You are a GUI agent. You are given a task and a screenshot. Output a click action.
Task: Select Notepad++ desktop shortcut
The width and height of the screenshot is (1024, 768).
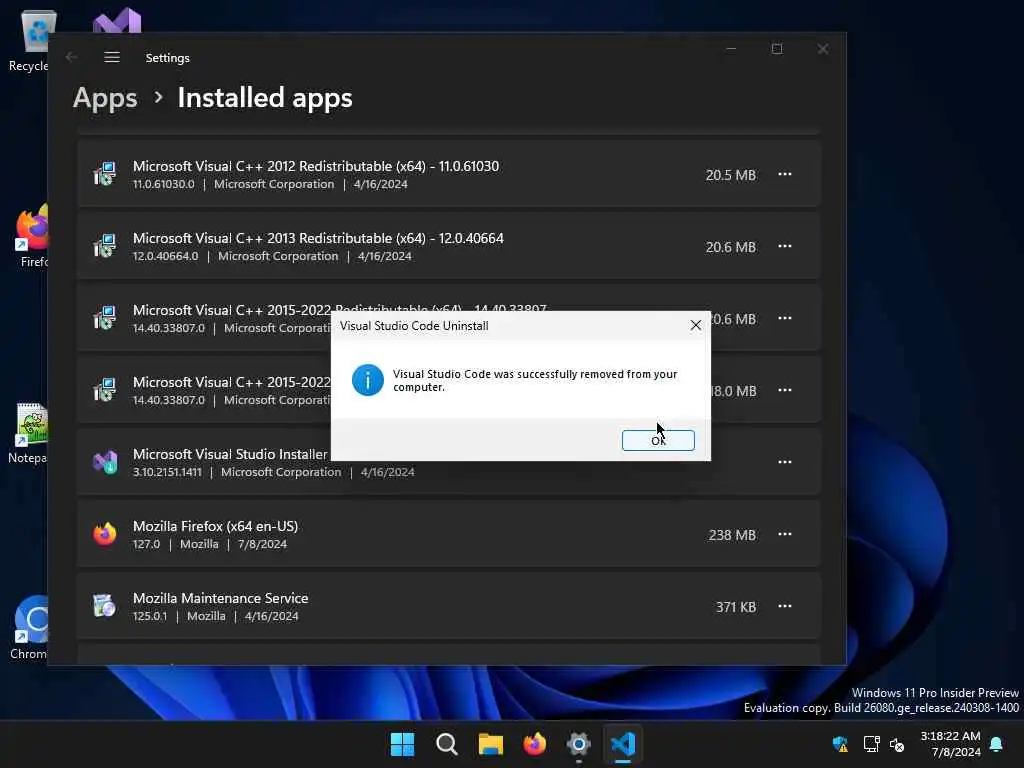coord(28,433)
